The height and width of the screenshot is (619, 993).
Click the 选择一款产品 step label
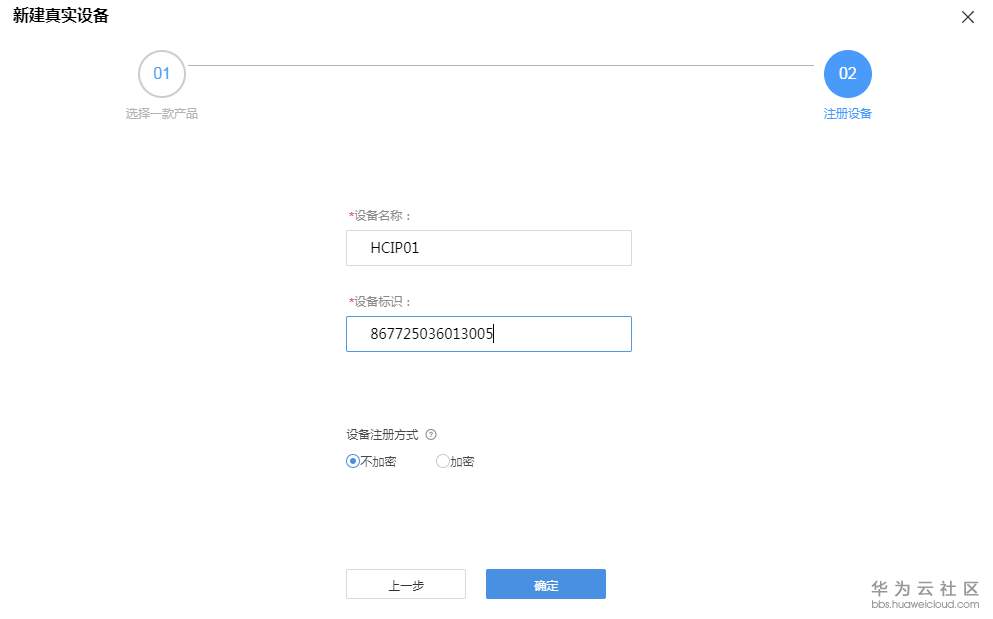tap(161, 113)
